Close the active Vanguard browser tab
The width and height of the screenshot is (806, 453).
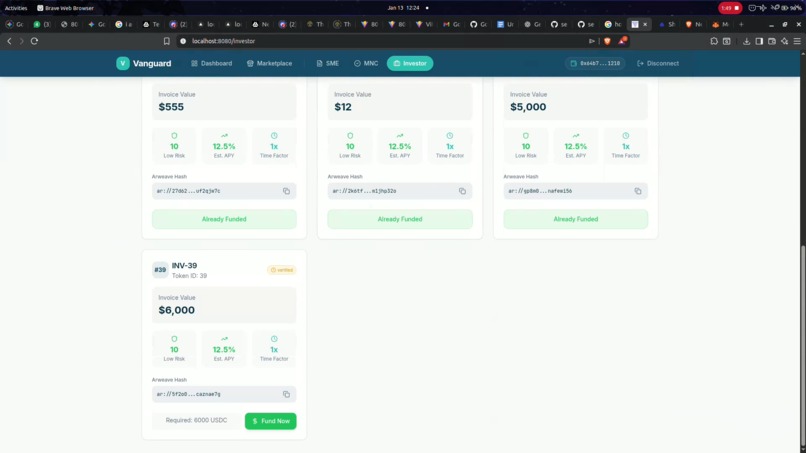click(x=645, y=24)
